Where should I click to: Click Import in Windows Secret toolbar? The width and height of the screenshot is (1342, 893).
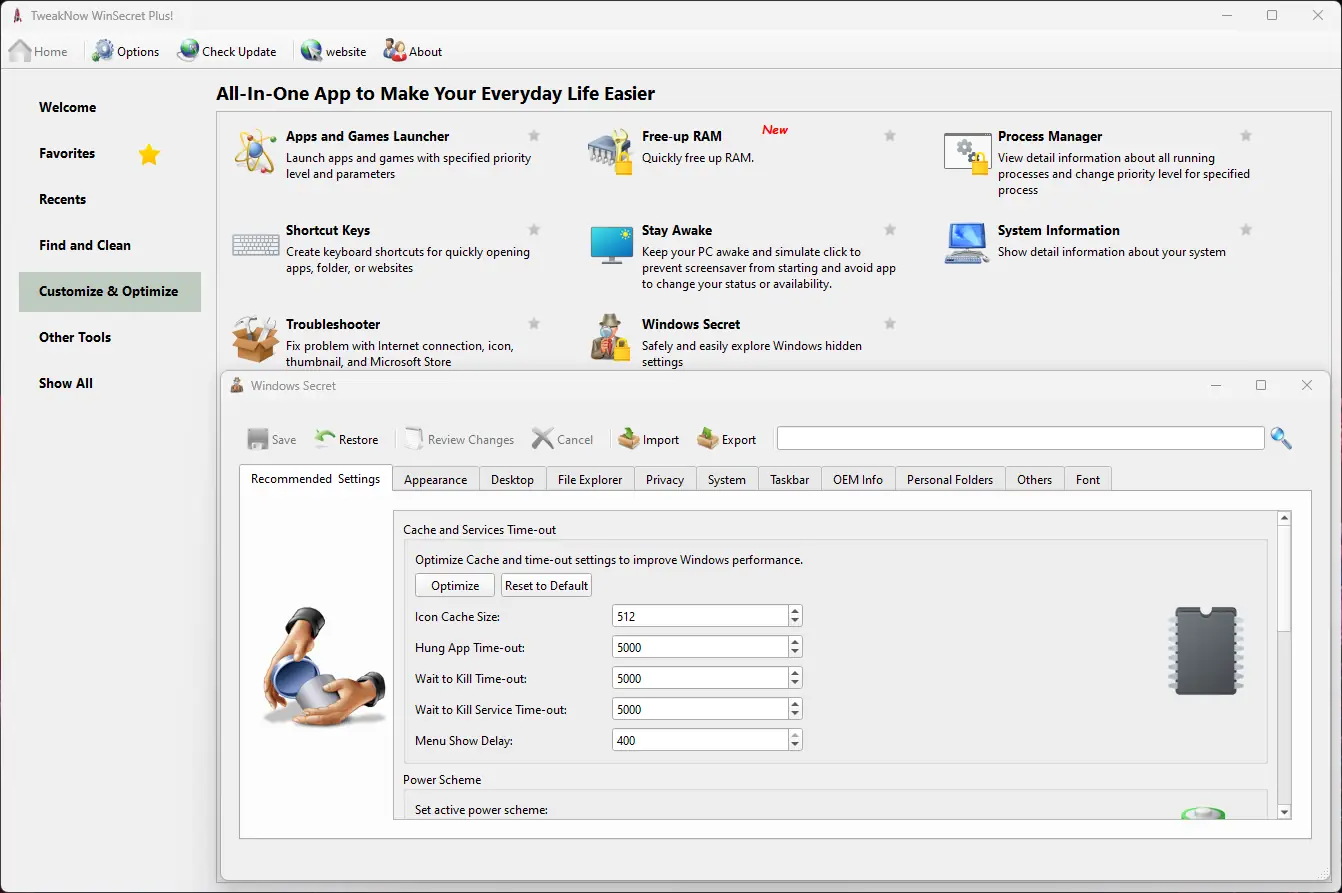point(648,439)
